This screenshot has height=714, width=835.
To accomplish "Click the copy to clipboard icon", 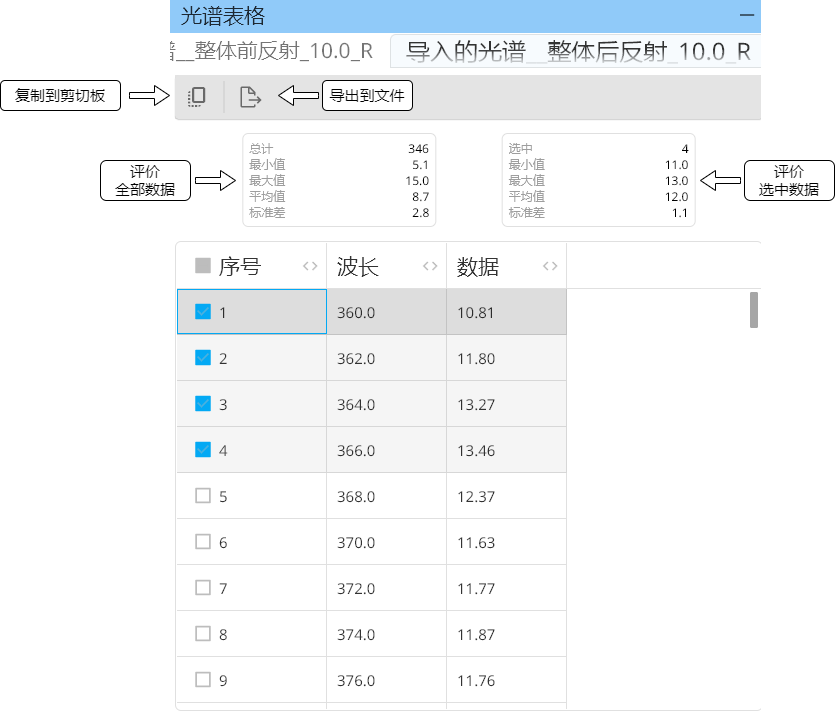I will (197, 97).
